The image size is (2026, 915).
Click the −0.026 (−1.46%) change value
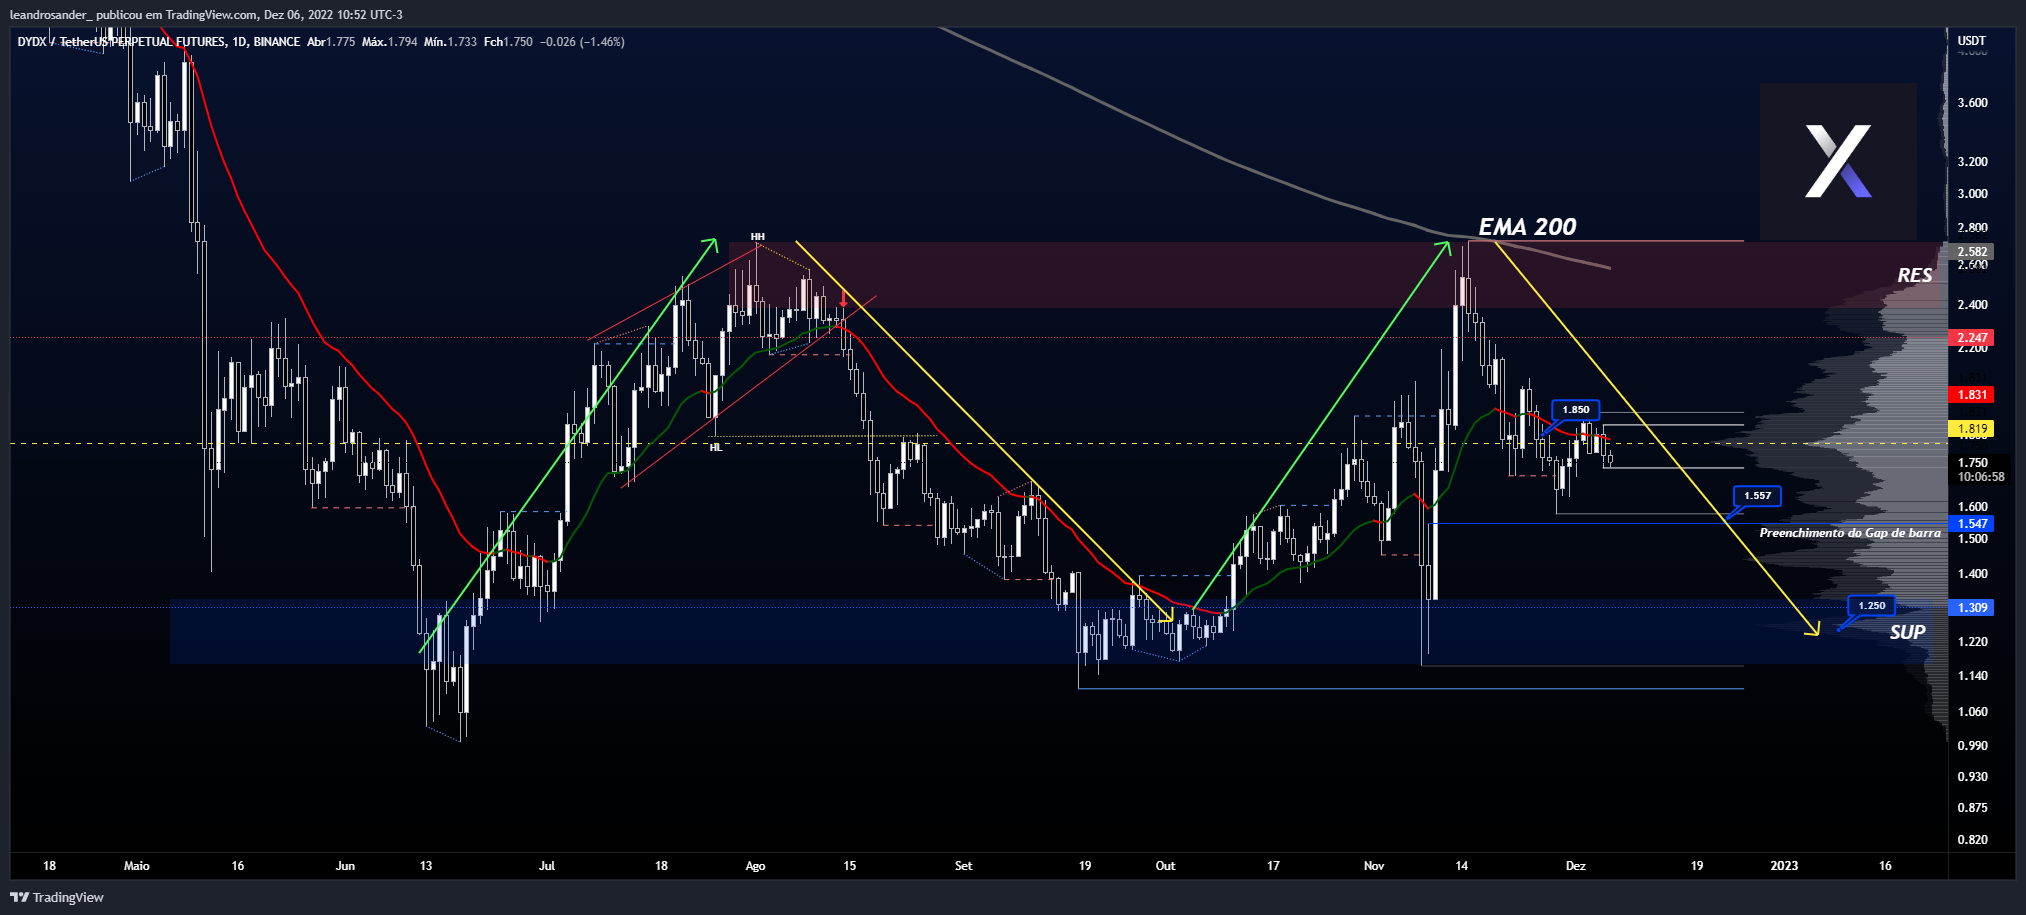(583, 42)
